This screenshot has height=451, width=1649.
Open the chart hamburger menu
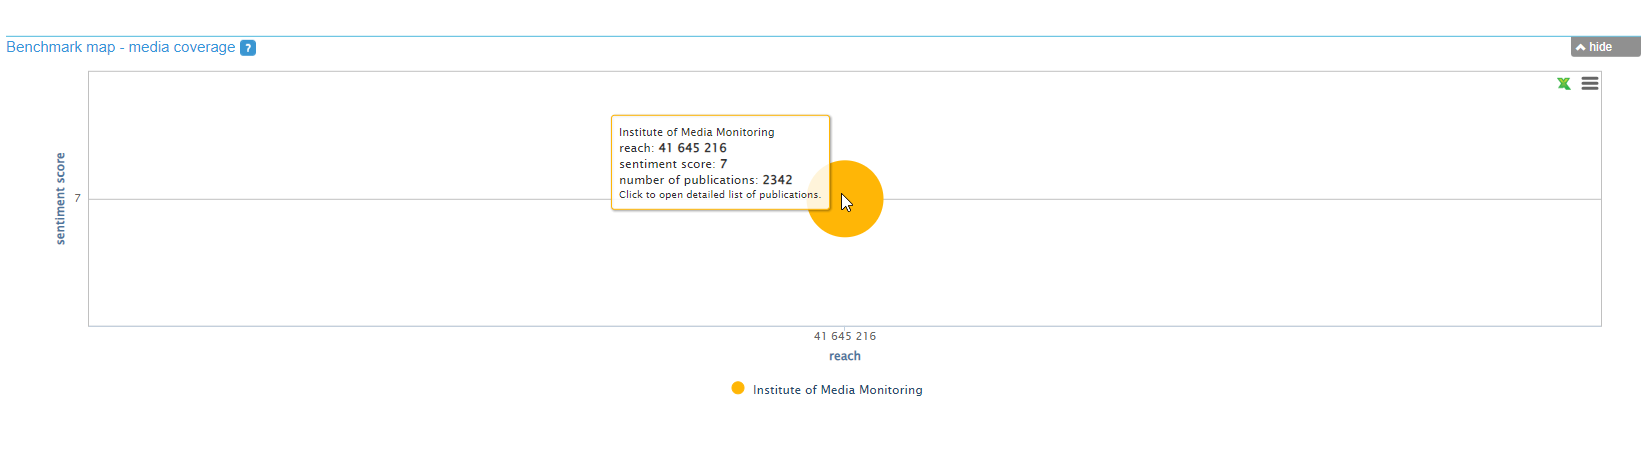tap(1590, 84)
